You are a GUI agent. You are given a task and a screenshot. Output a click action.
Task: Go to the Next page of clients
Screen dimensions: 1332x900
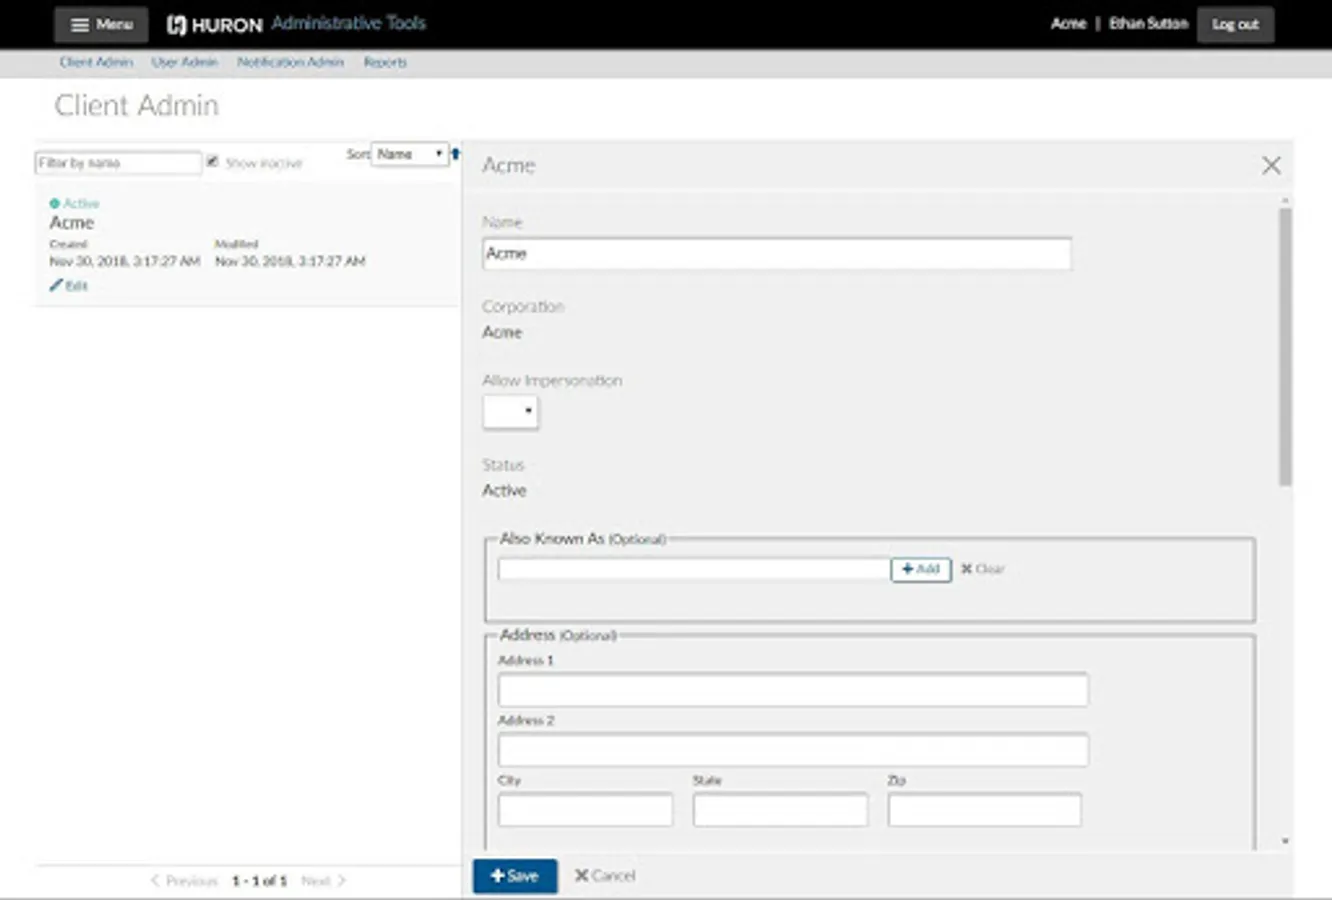(x=324, y=881)
